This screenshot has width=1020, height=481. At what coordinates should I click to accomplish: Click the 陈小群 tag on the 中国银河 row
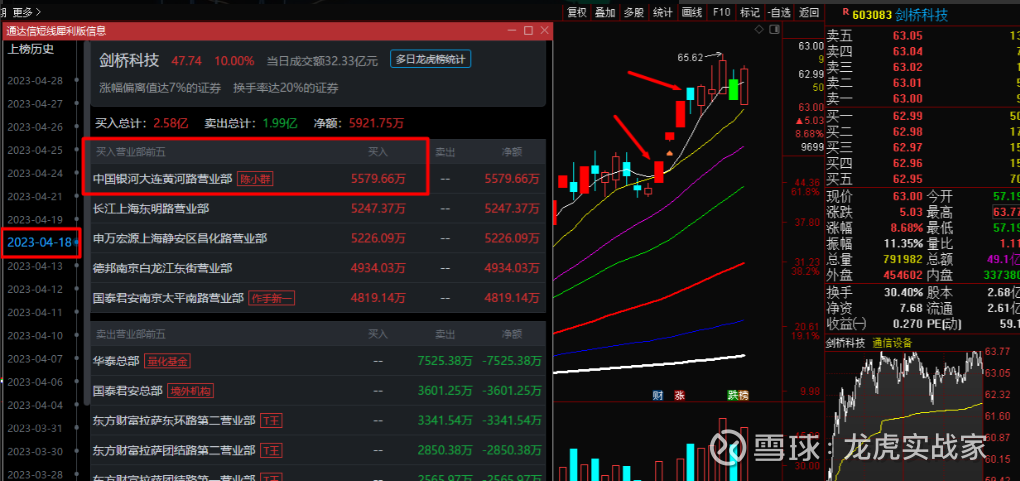pyautogui.click(x=255, y=179)
